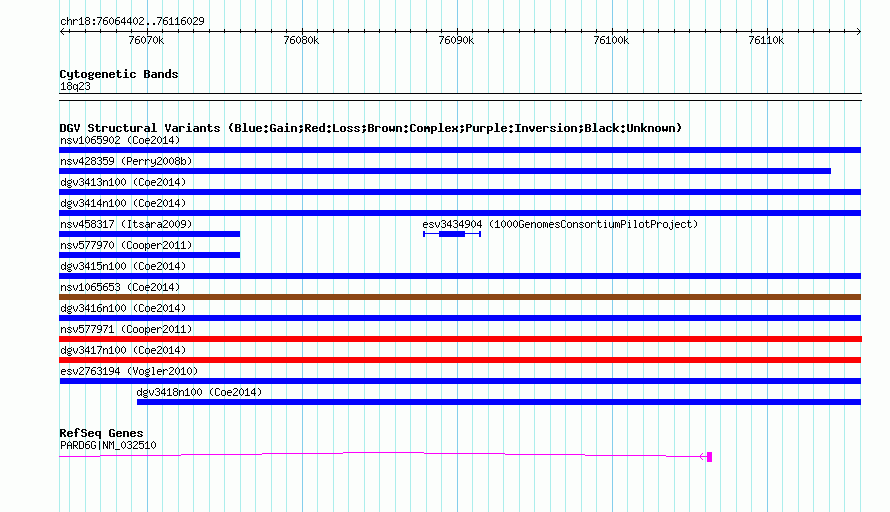Click the Cytogenetic Bands track title
This screenshot has height=512, width=890.
[x=119, y=74]
